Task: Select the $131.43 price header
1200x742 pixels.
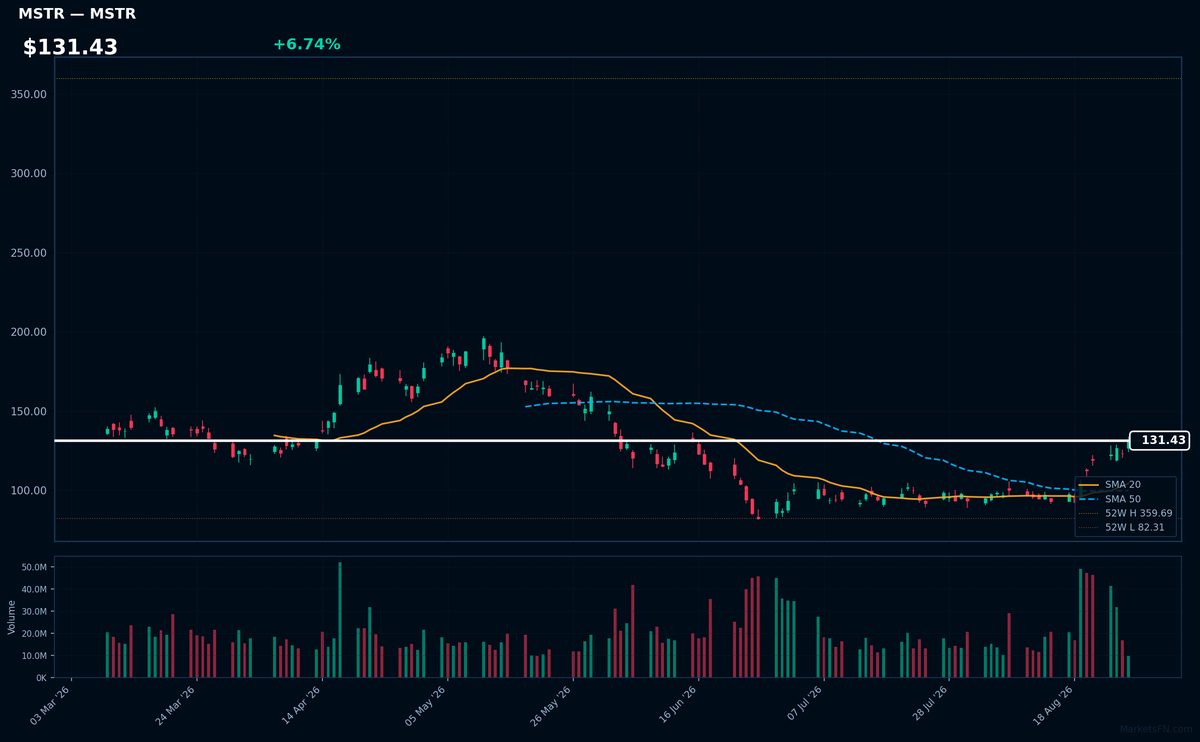Action: click(70, 47)
